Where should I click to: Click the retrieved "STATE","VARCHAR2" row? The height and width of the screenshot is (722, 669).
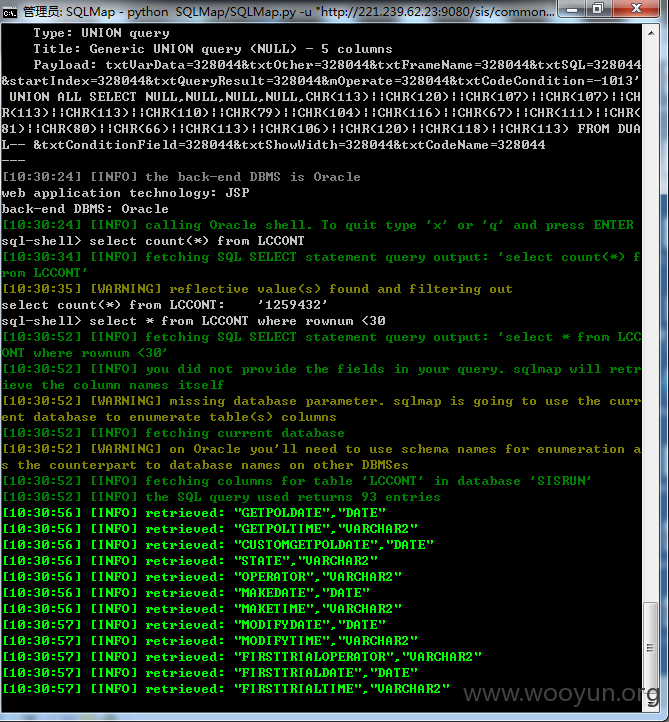[x=190, y=561]
